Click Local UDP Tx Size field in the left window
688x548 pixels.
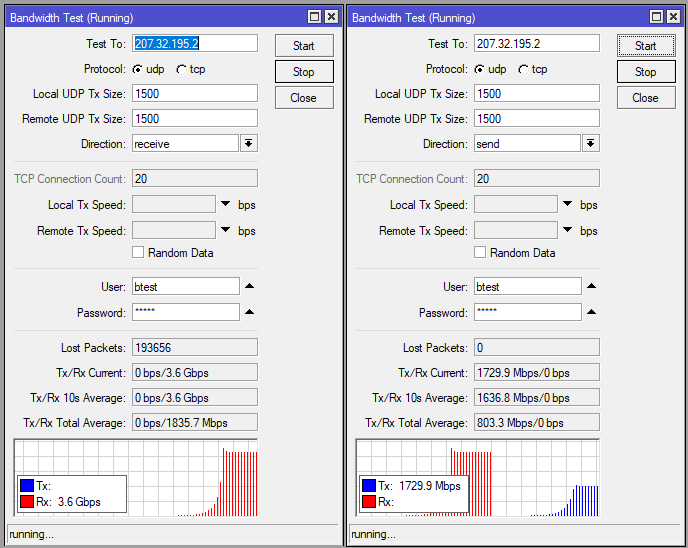[x=195, y=93]
